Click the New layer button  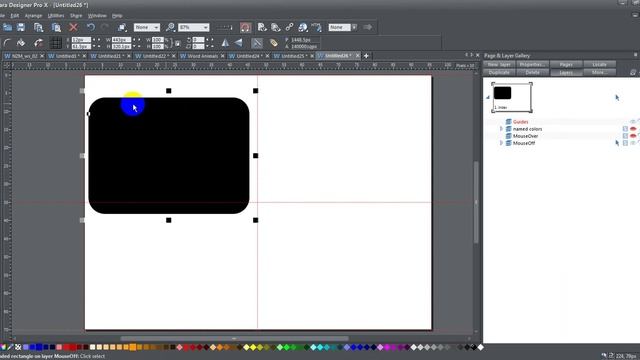(499, 64)
